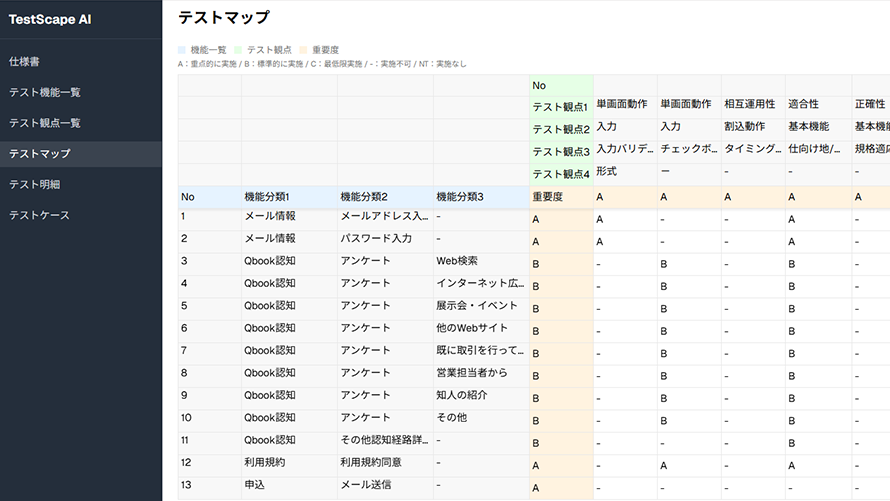
Task: Click the 既に取引を行って… cell
Action: click(480, 351)
